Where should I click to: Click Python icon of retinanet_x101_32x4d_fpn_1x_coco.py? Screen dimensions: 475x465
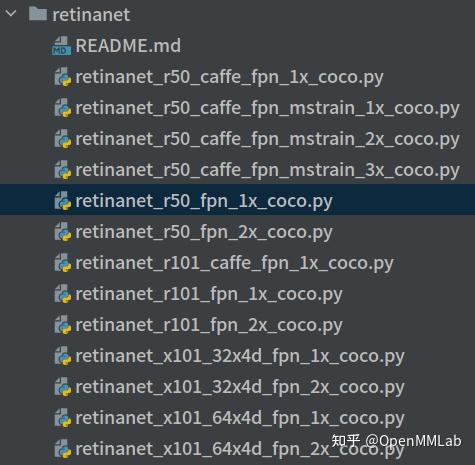tap(63, 356)
